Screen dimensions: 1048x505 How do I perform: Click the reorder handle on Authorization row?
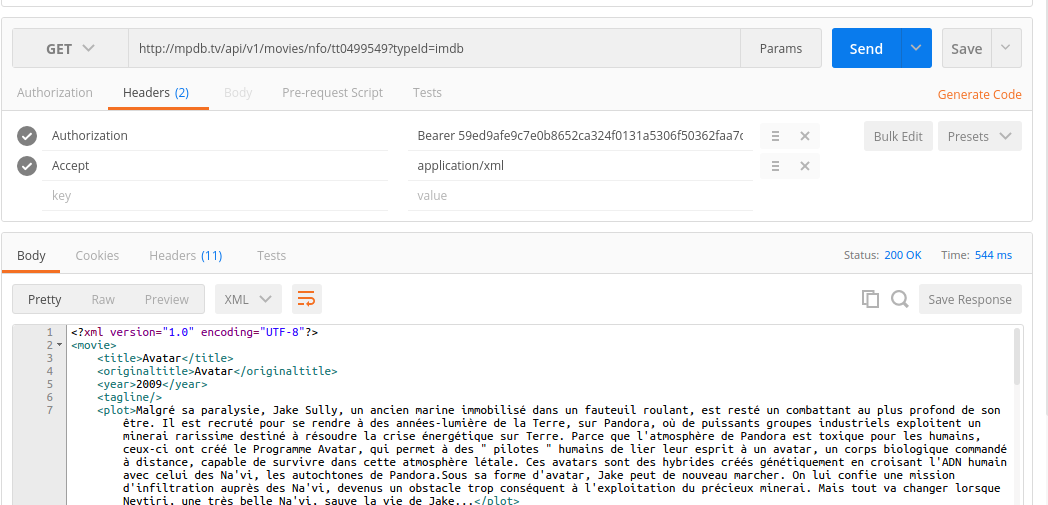click(775, 136)
